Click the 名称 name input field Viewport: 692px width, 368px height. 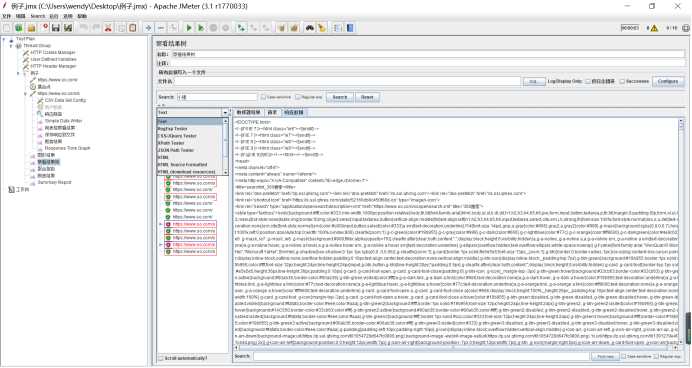tap(427, 54)
